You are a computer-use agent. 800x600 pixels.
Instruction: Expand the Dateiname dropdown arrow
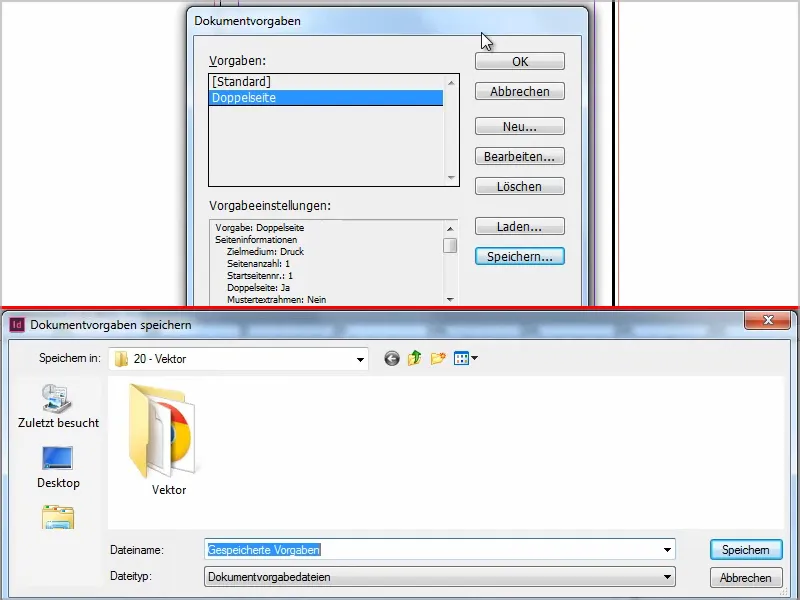pos(667,549)
